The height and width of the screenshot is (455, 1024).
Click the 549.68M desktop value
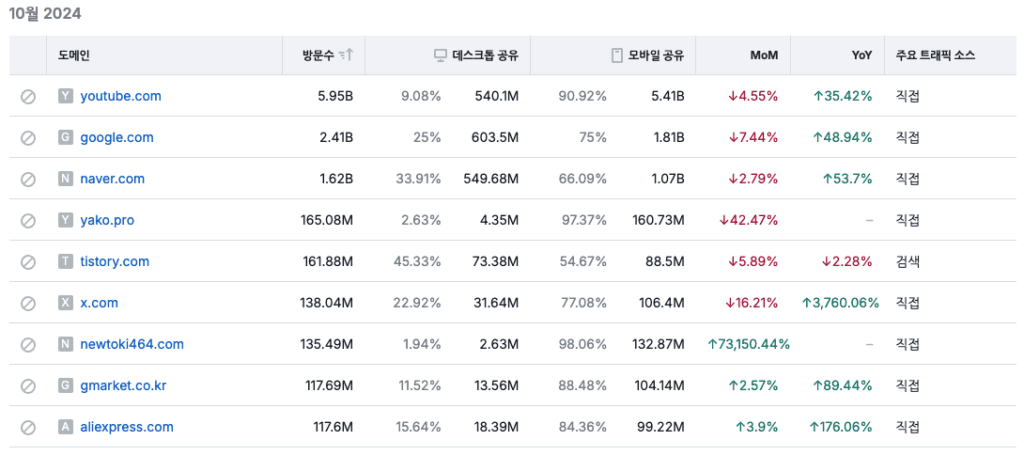pos(491,179)
